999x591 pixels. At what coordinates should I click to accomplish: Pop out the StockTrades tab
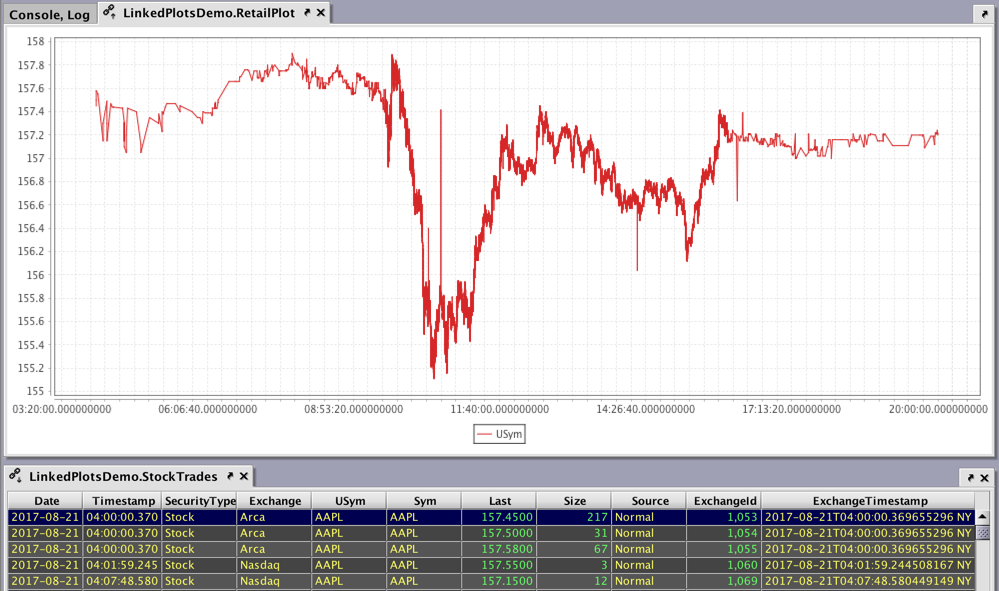(x=229, y=477)
